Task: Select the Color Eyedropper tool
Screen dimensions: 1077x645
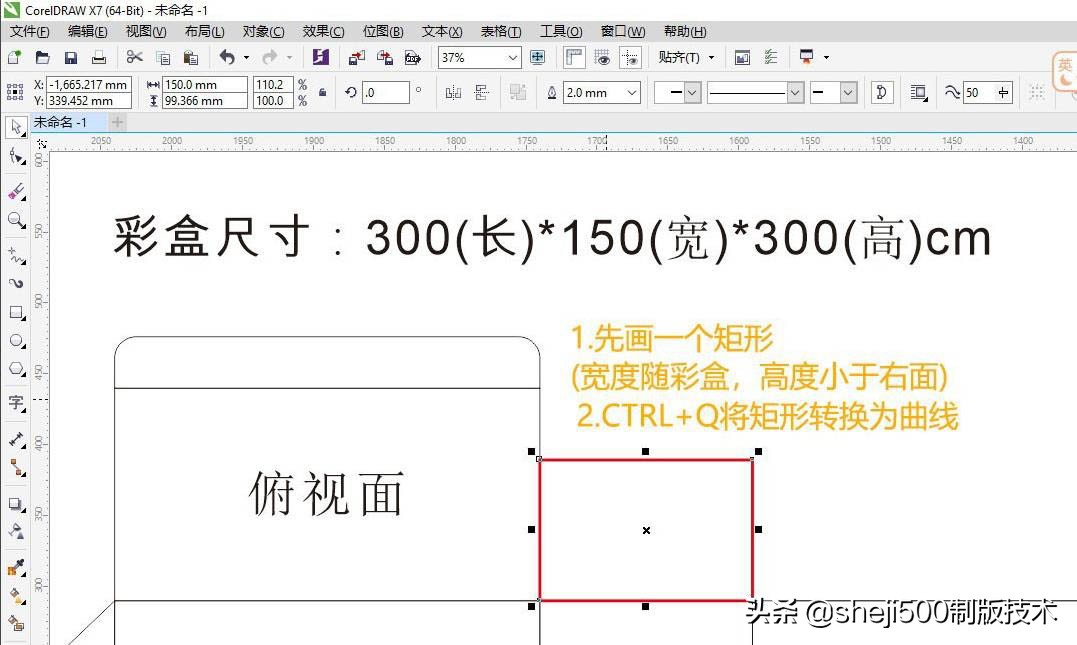Action: pos(16,567)
